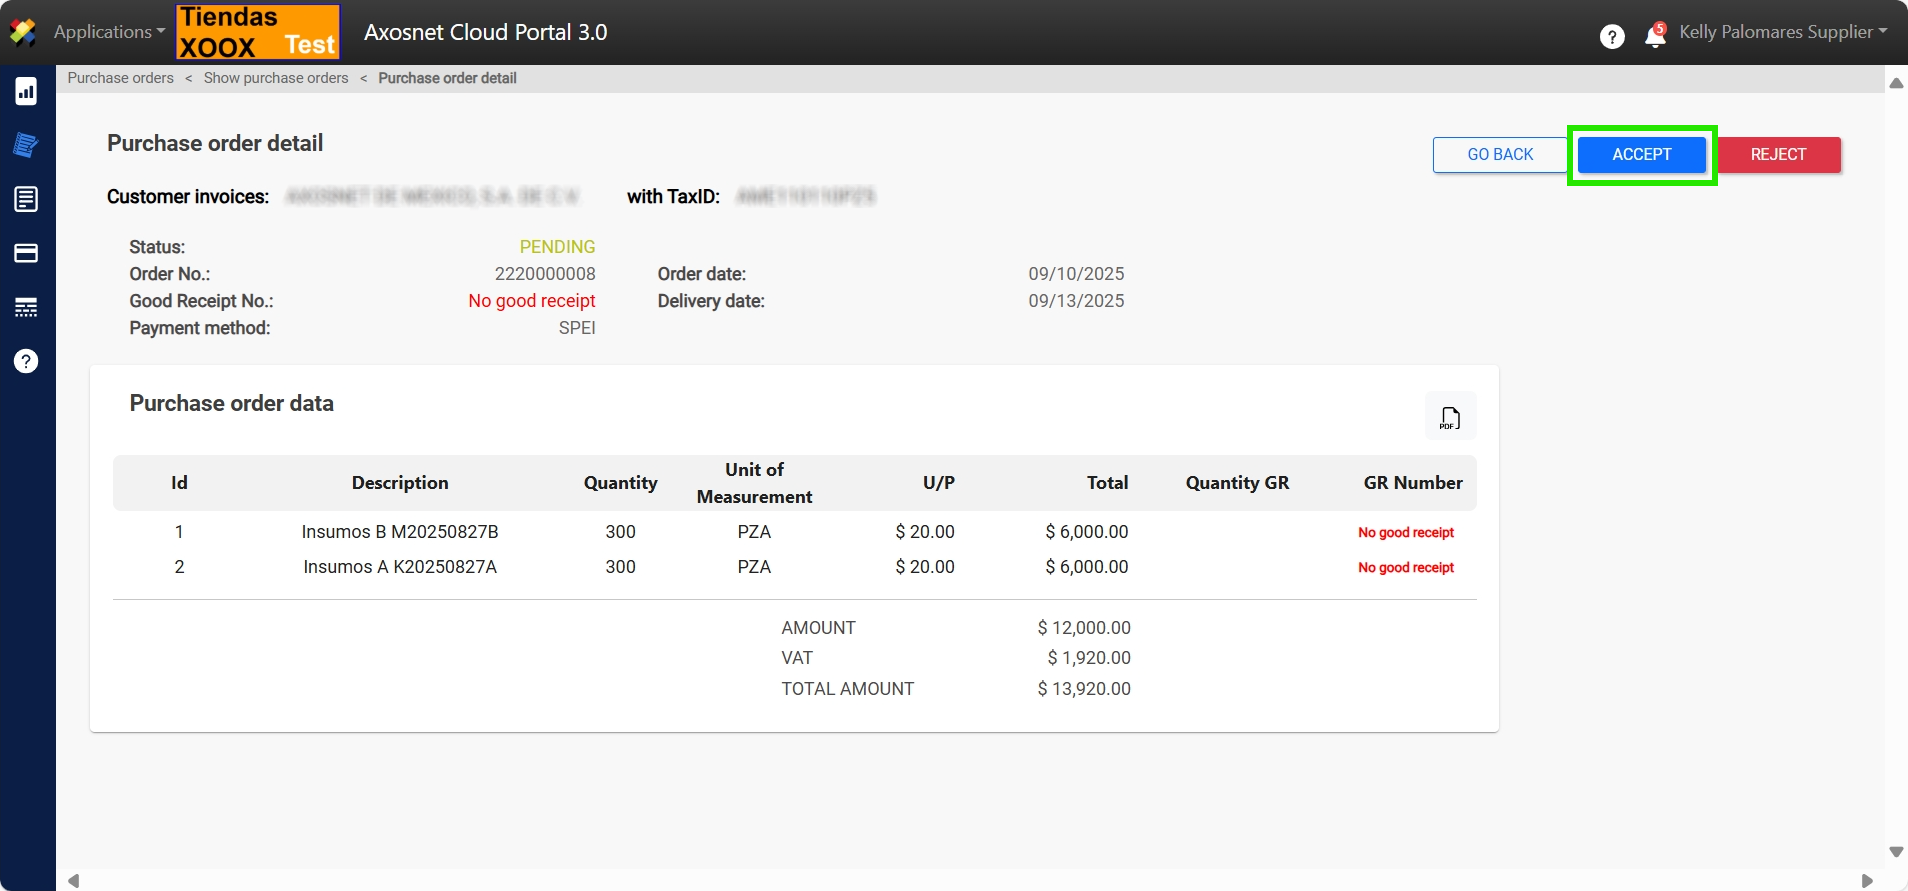The height and width of the screenshot is (891, 1908).
Task: Open the help question mark in sidebar
Action: point(26,361)
